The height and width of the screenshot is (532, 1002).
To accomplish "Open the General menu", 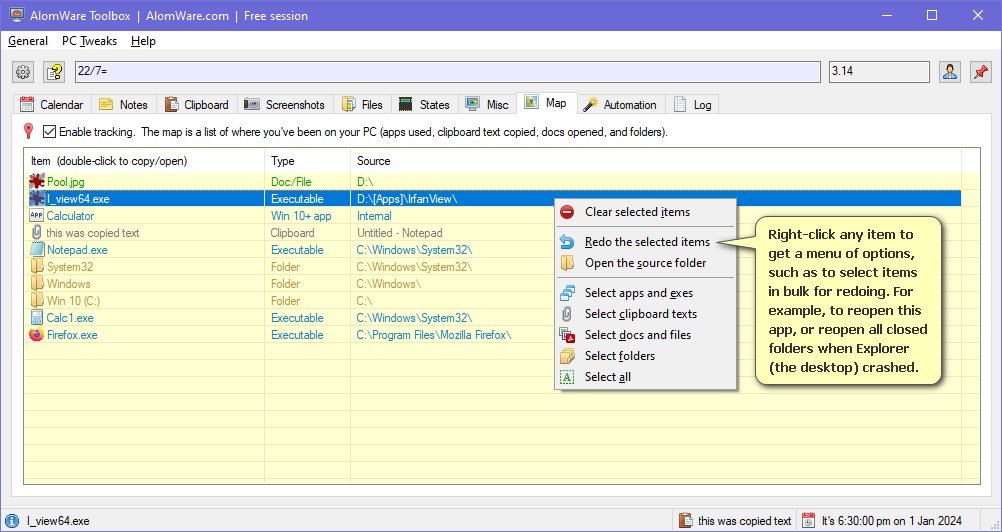I will click(x=28, y=41).
